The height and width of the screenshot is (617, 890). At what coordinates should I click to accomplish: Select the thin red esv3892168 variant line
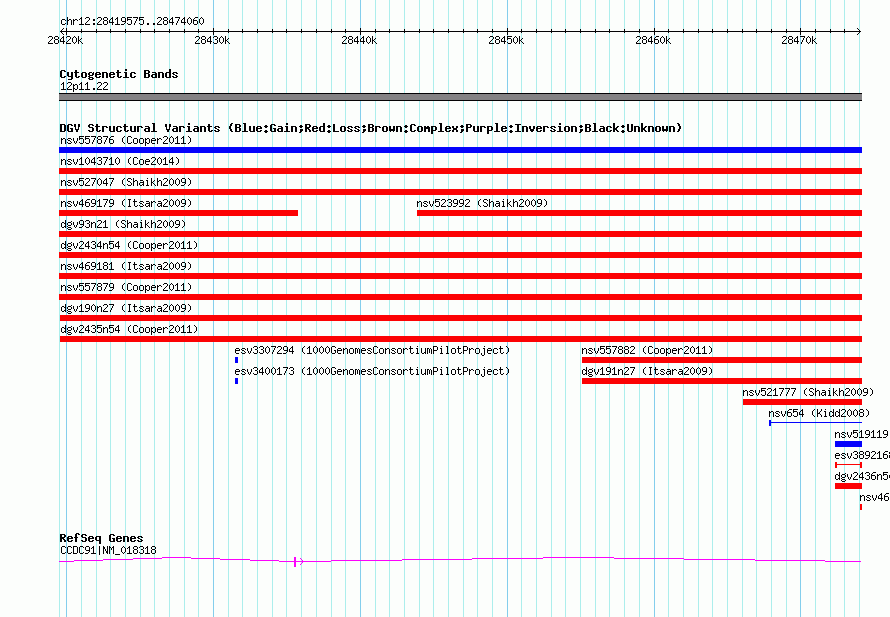click(848, 465)
